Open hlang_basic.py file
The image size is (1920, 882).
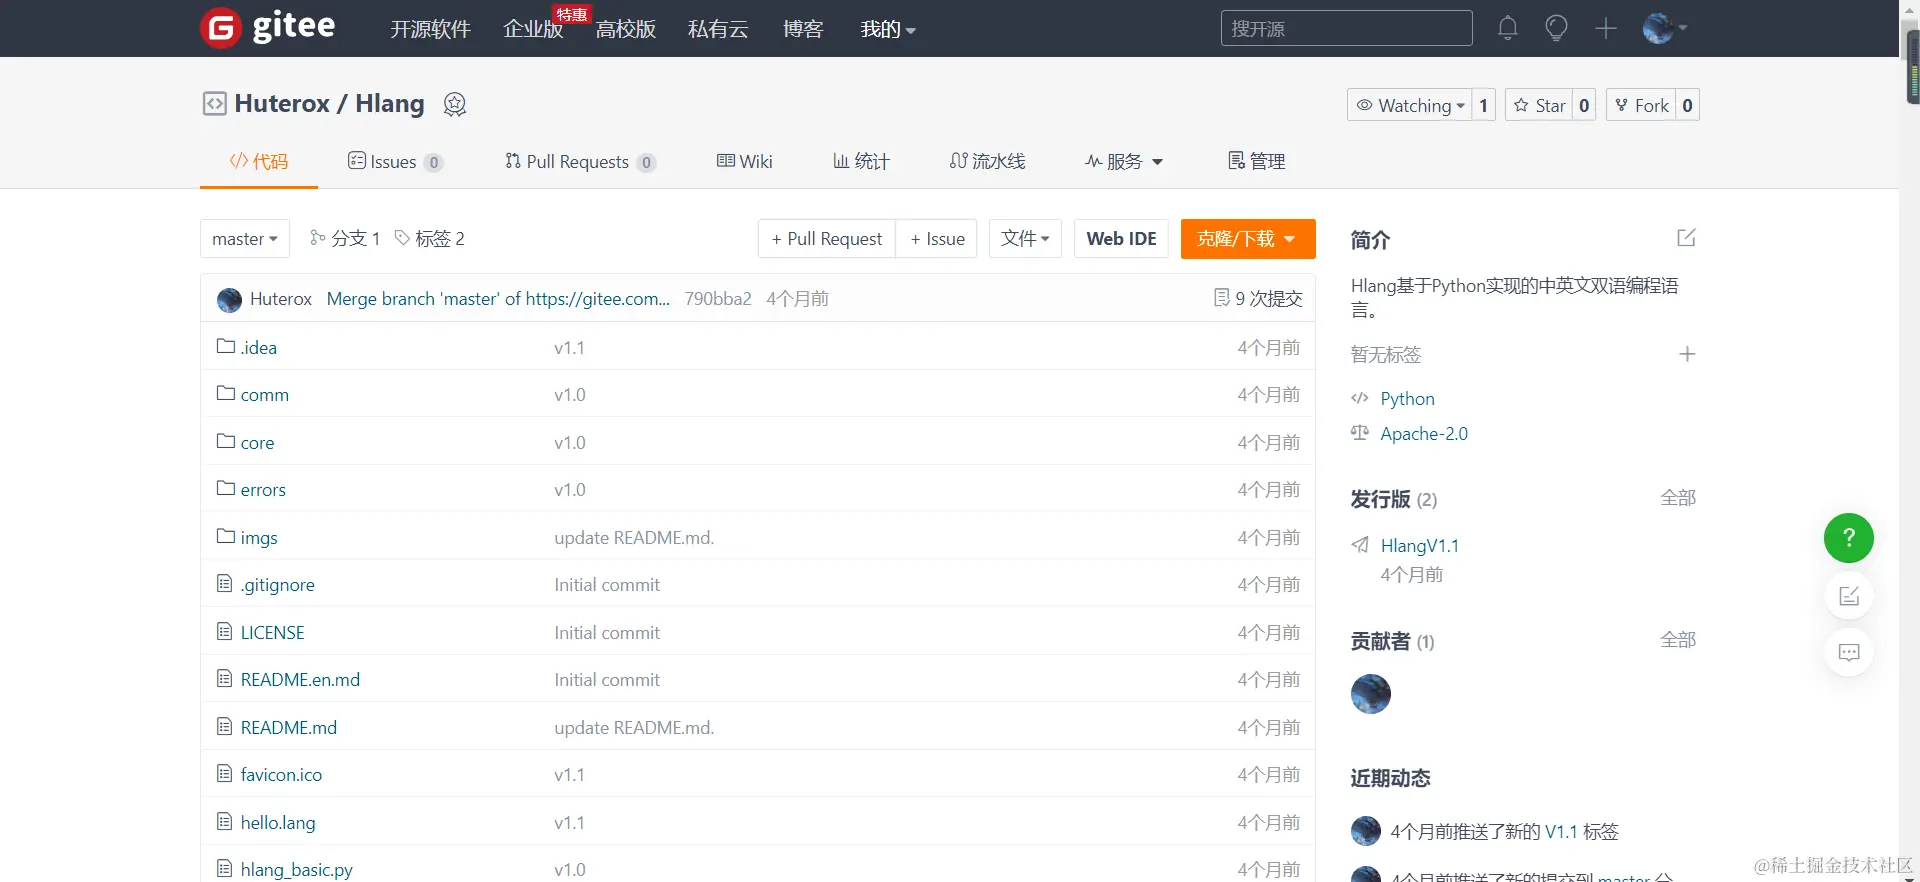(x=296, y=870)
